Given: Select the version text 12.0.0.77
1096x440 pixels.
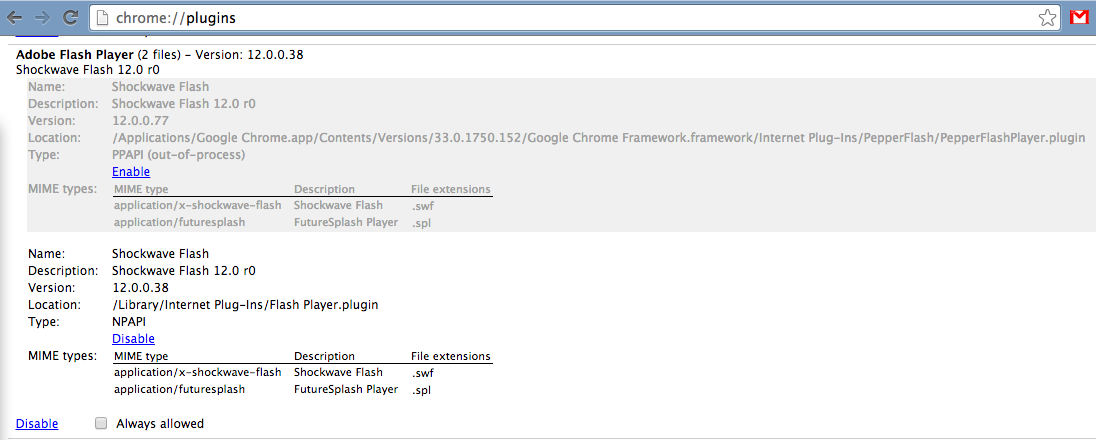Looking at the screenshot, I should pos(140,120).
